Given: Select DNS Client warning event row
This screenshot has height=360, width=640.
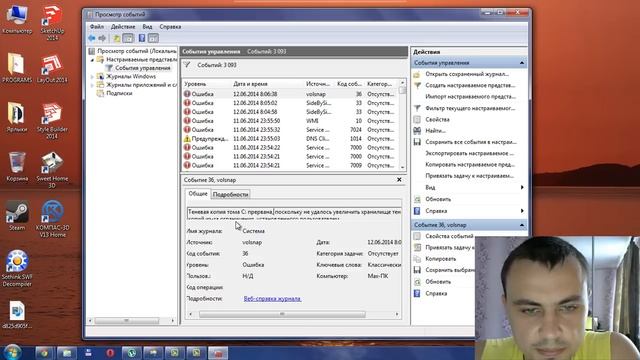Looking at the screenshot, I should coord(290,139).
